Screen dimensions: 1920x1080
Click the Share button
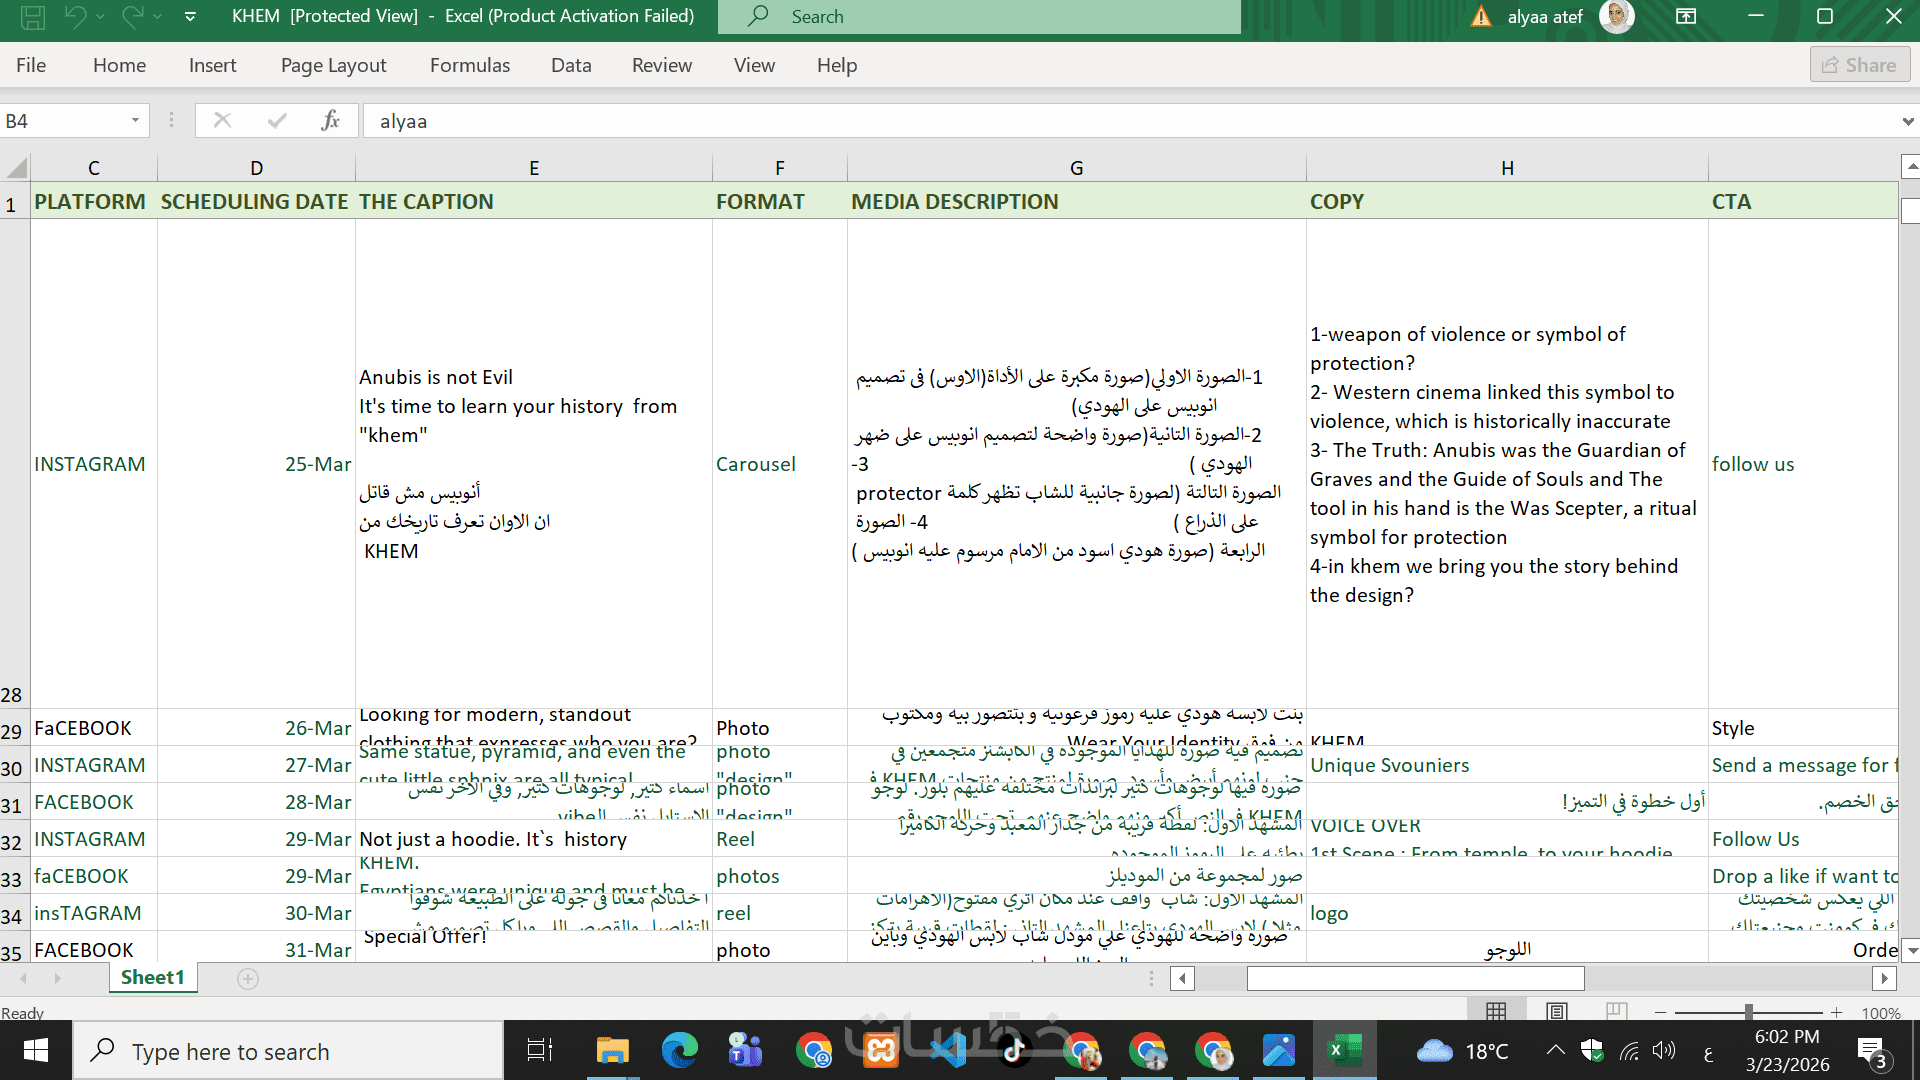1859,65
